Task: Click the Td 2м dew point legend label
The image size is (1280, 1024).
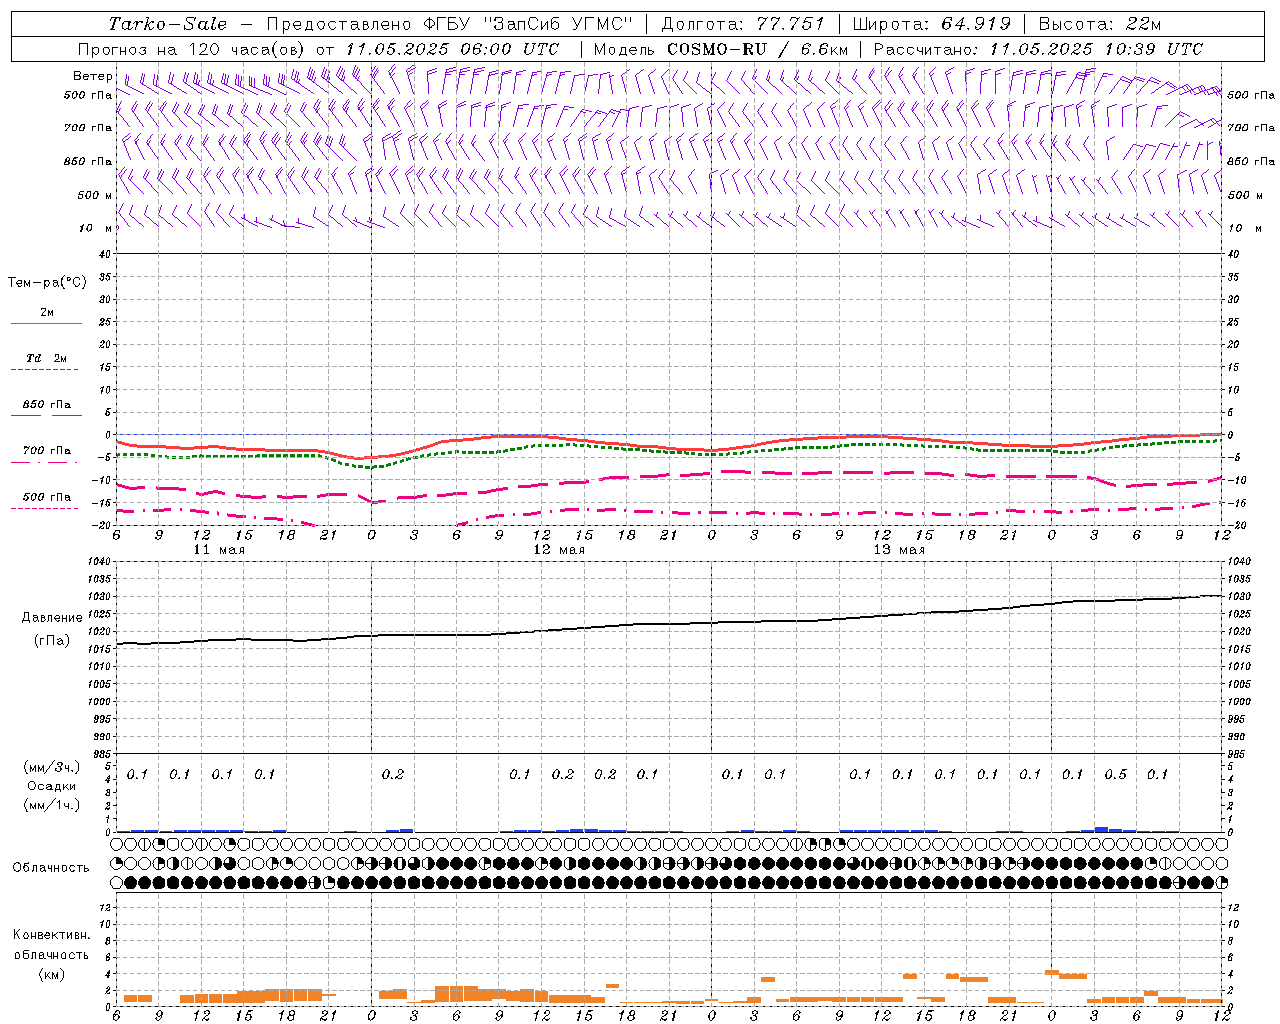Action: [47, 358]
